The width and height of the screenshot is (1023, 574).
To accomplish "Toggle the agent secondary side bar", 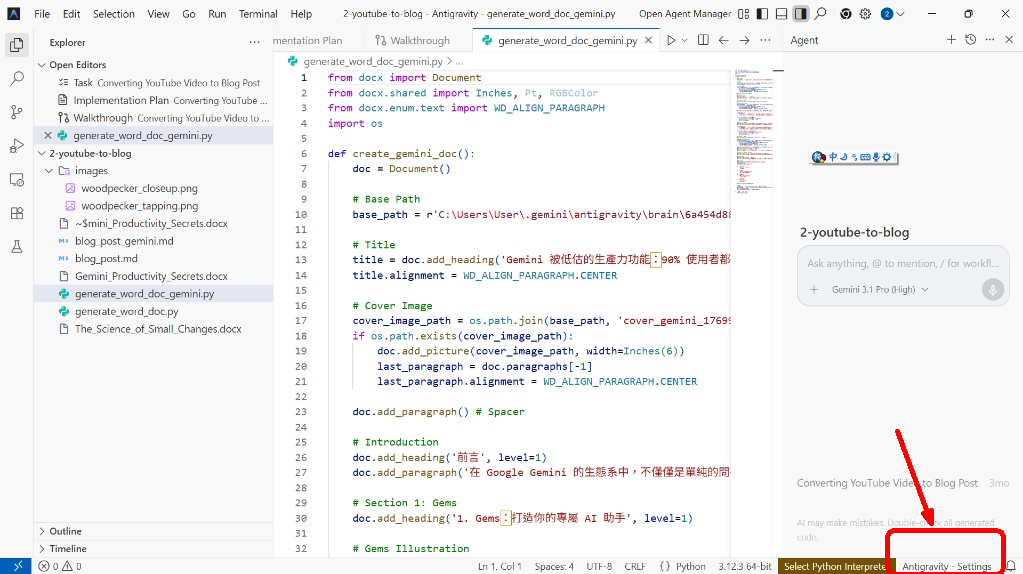I will 801,14.
